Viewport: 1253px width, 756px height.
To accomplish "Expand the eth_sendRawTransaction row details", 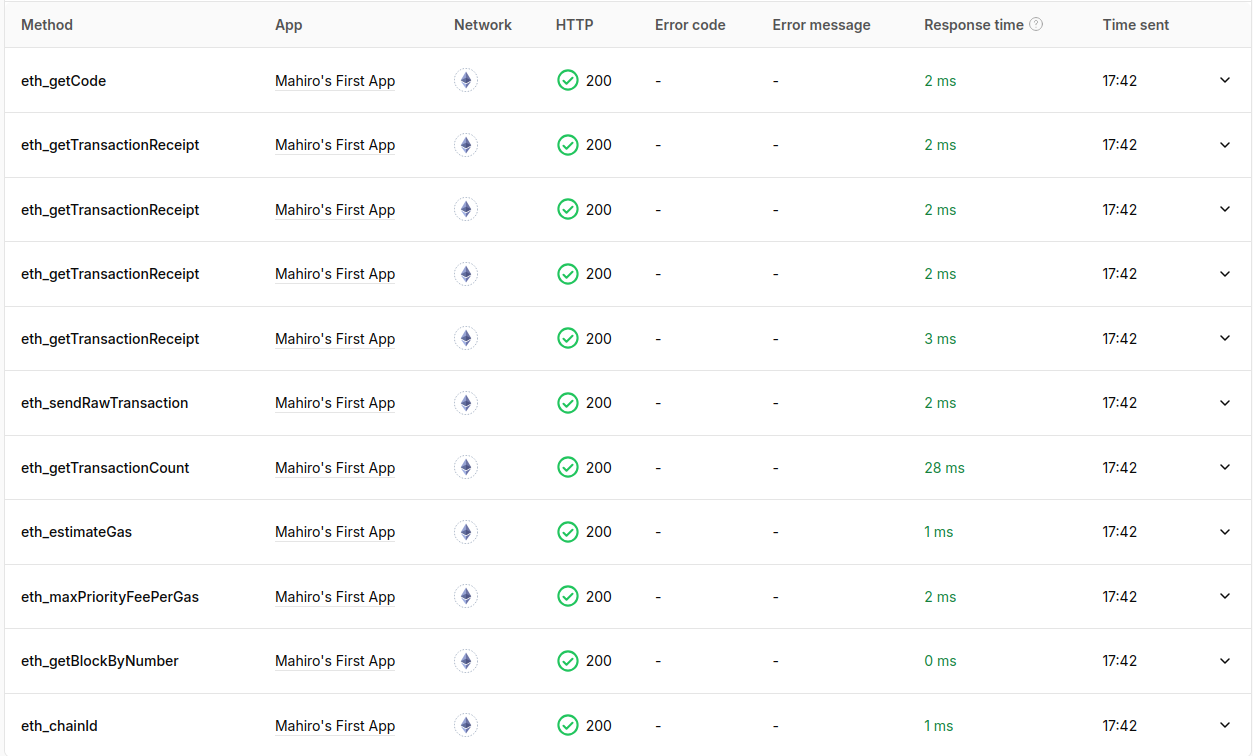I will click(x=1225, y=403).
